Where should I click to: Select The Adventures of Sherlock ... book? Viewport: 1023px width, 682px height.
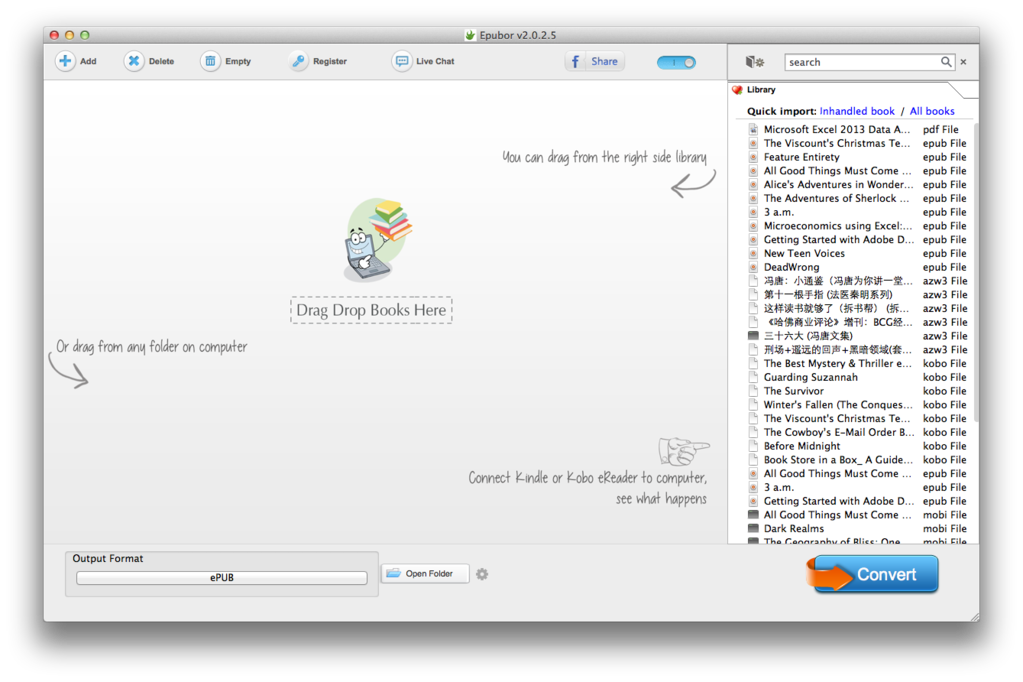[x=857, y=198]
